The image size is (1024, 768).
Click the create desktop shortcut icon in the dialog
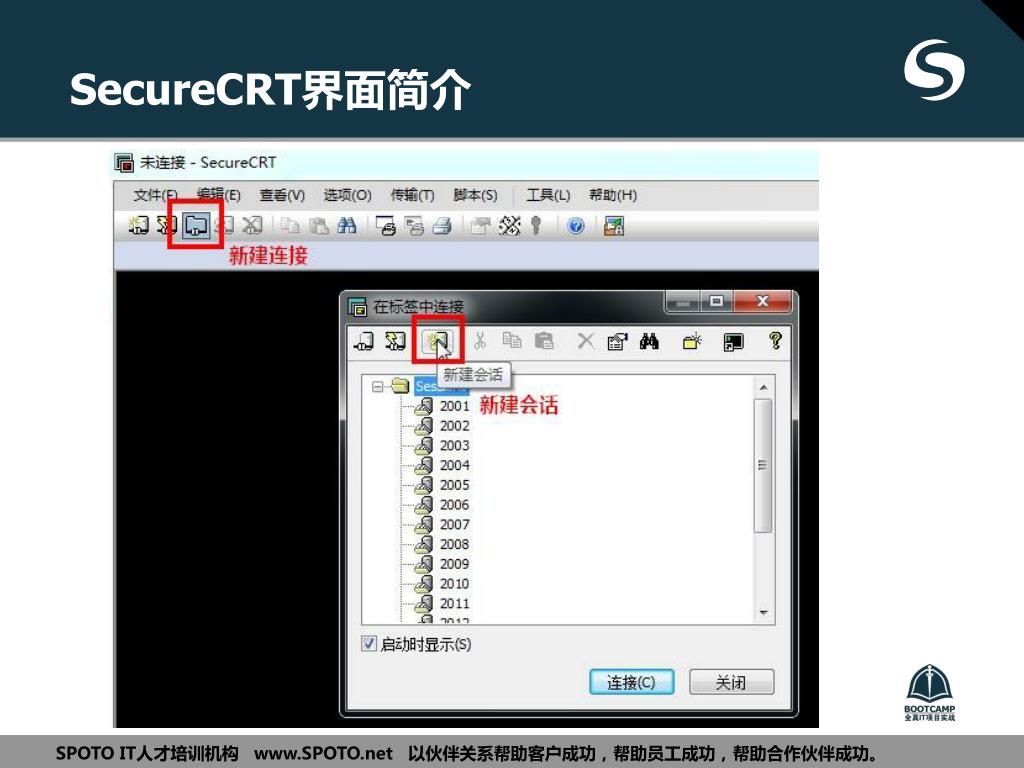(x=733, y=342)
